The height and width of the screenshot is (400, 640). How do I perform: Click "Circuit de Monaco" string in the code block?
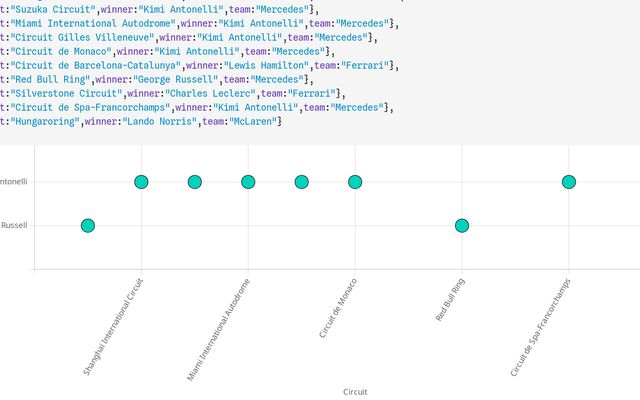click(61, 51)
